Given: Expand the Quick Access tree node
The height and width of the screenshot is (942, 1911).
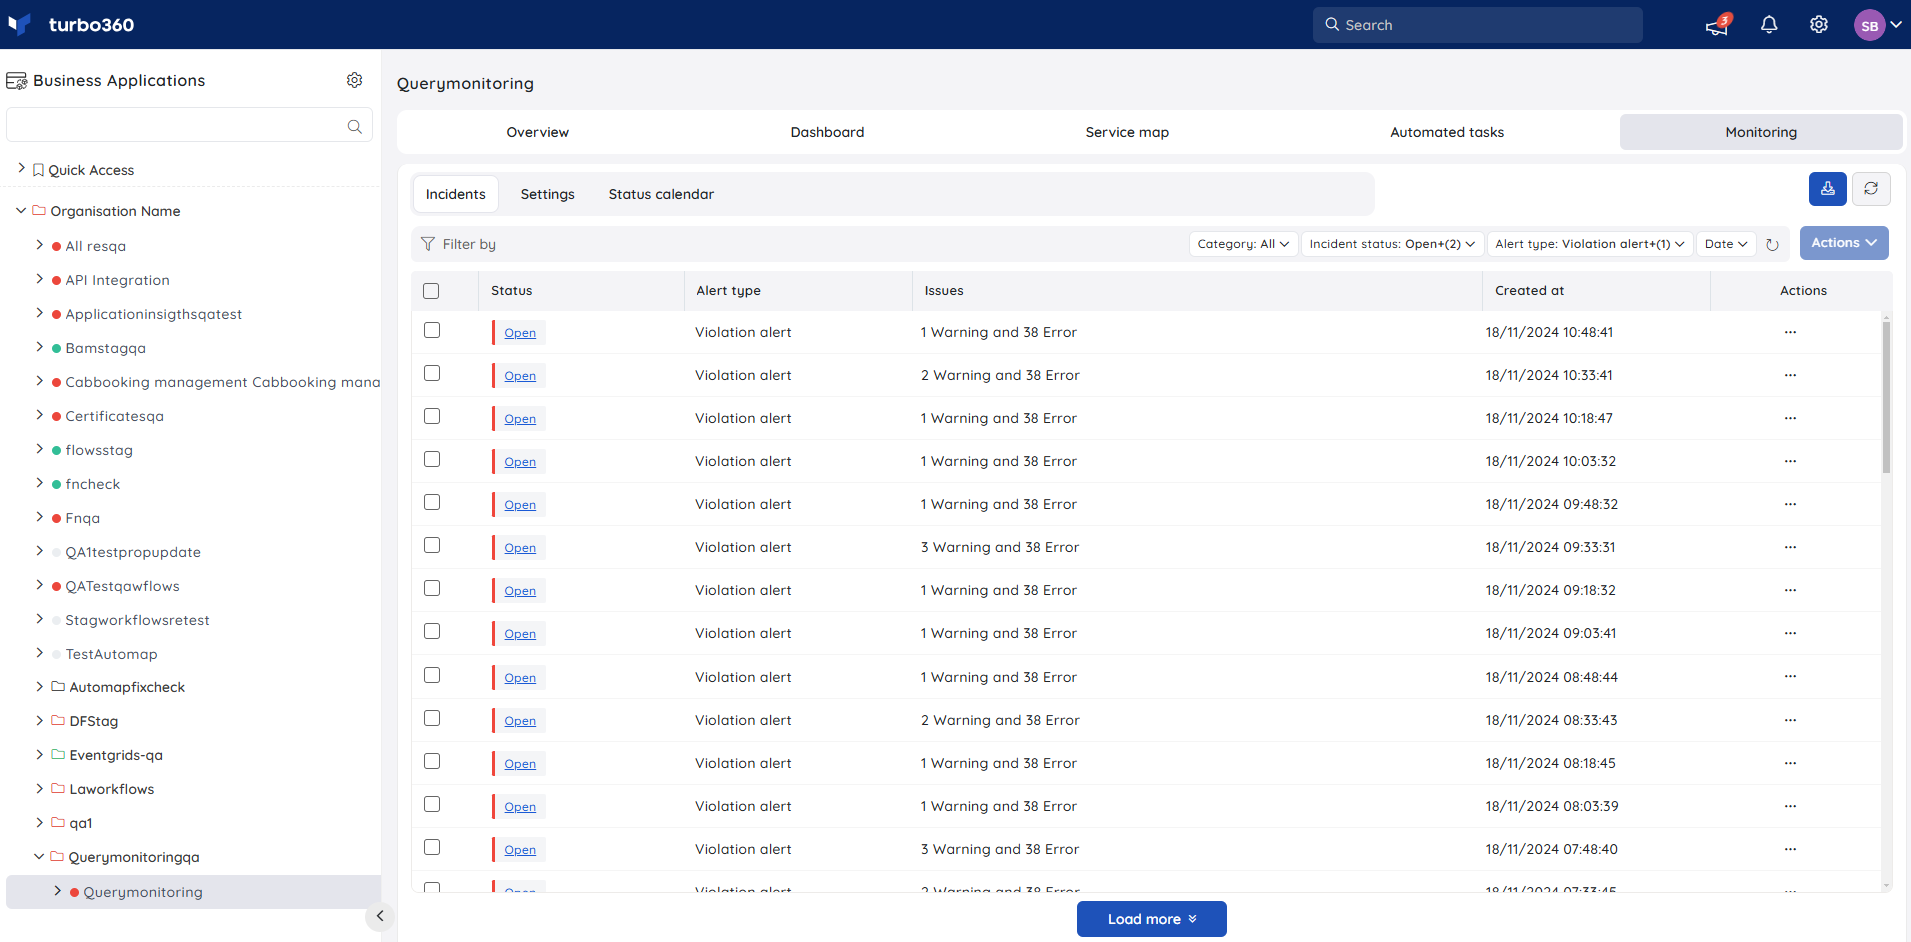Looking at the screenshot, I should (21, 169).
